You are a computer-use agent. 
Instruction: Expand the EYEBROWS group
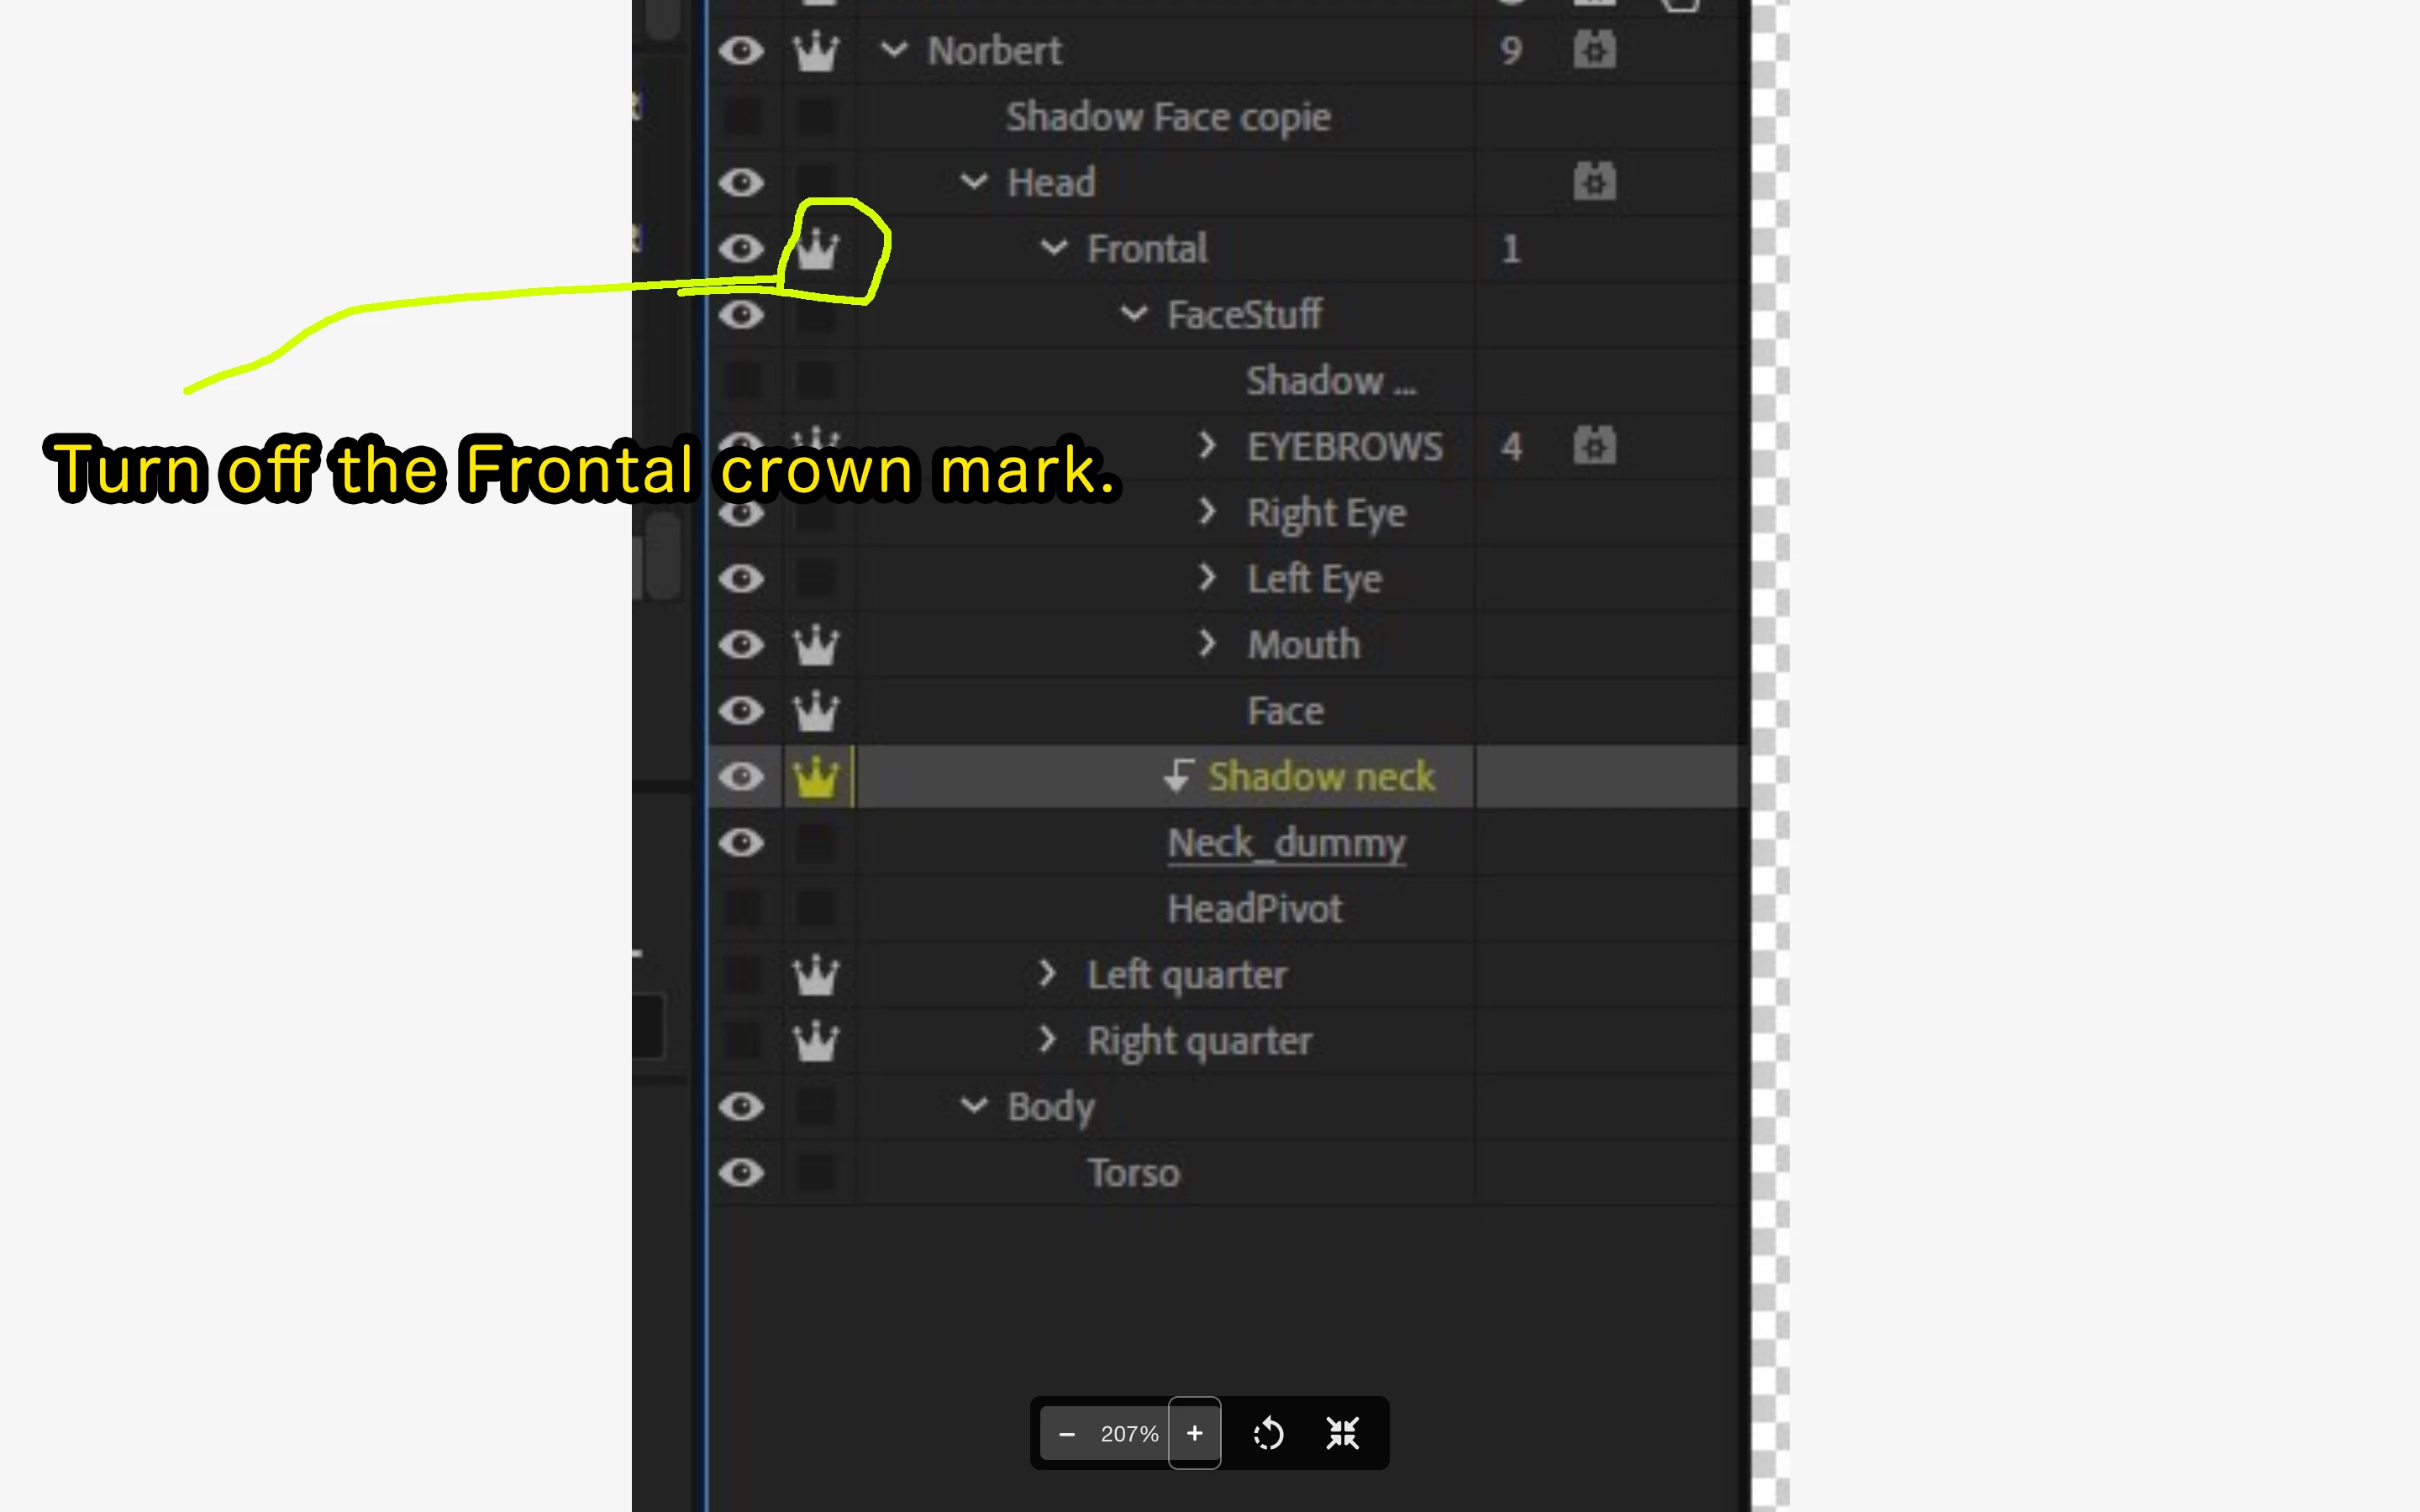1207,445
